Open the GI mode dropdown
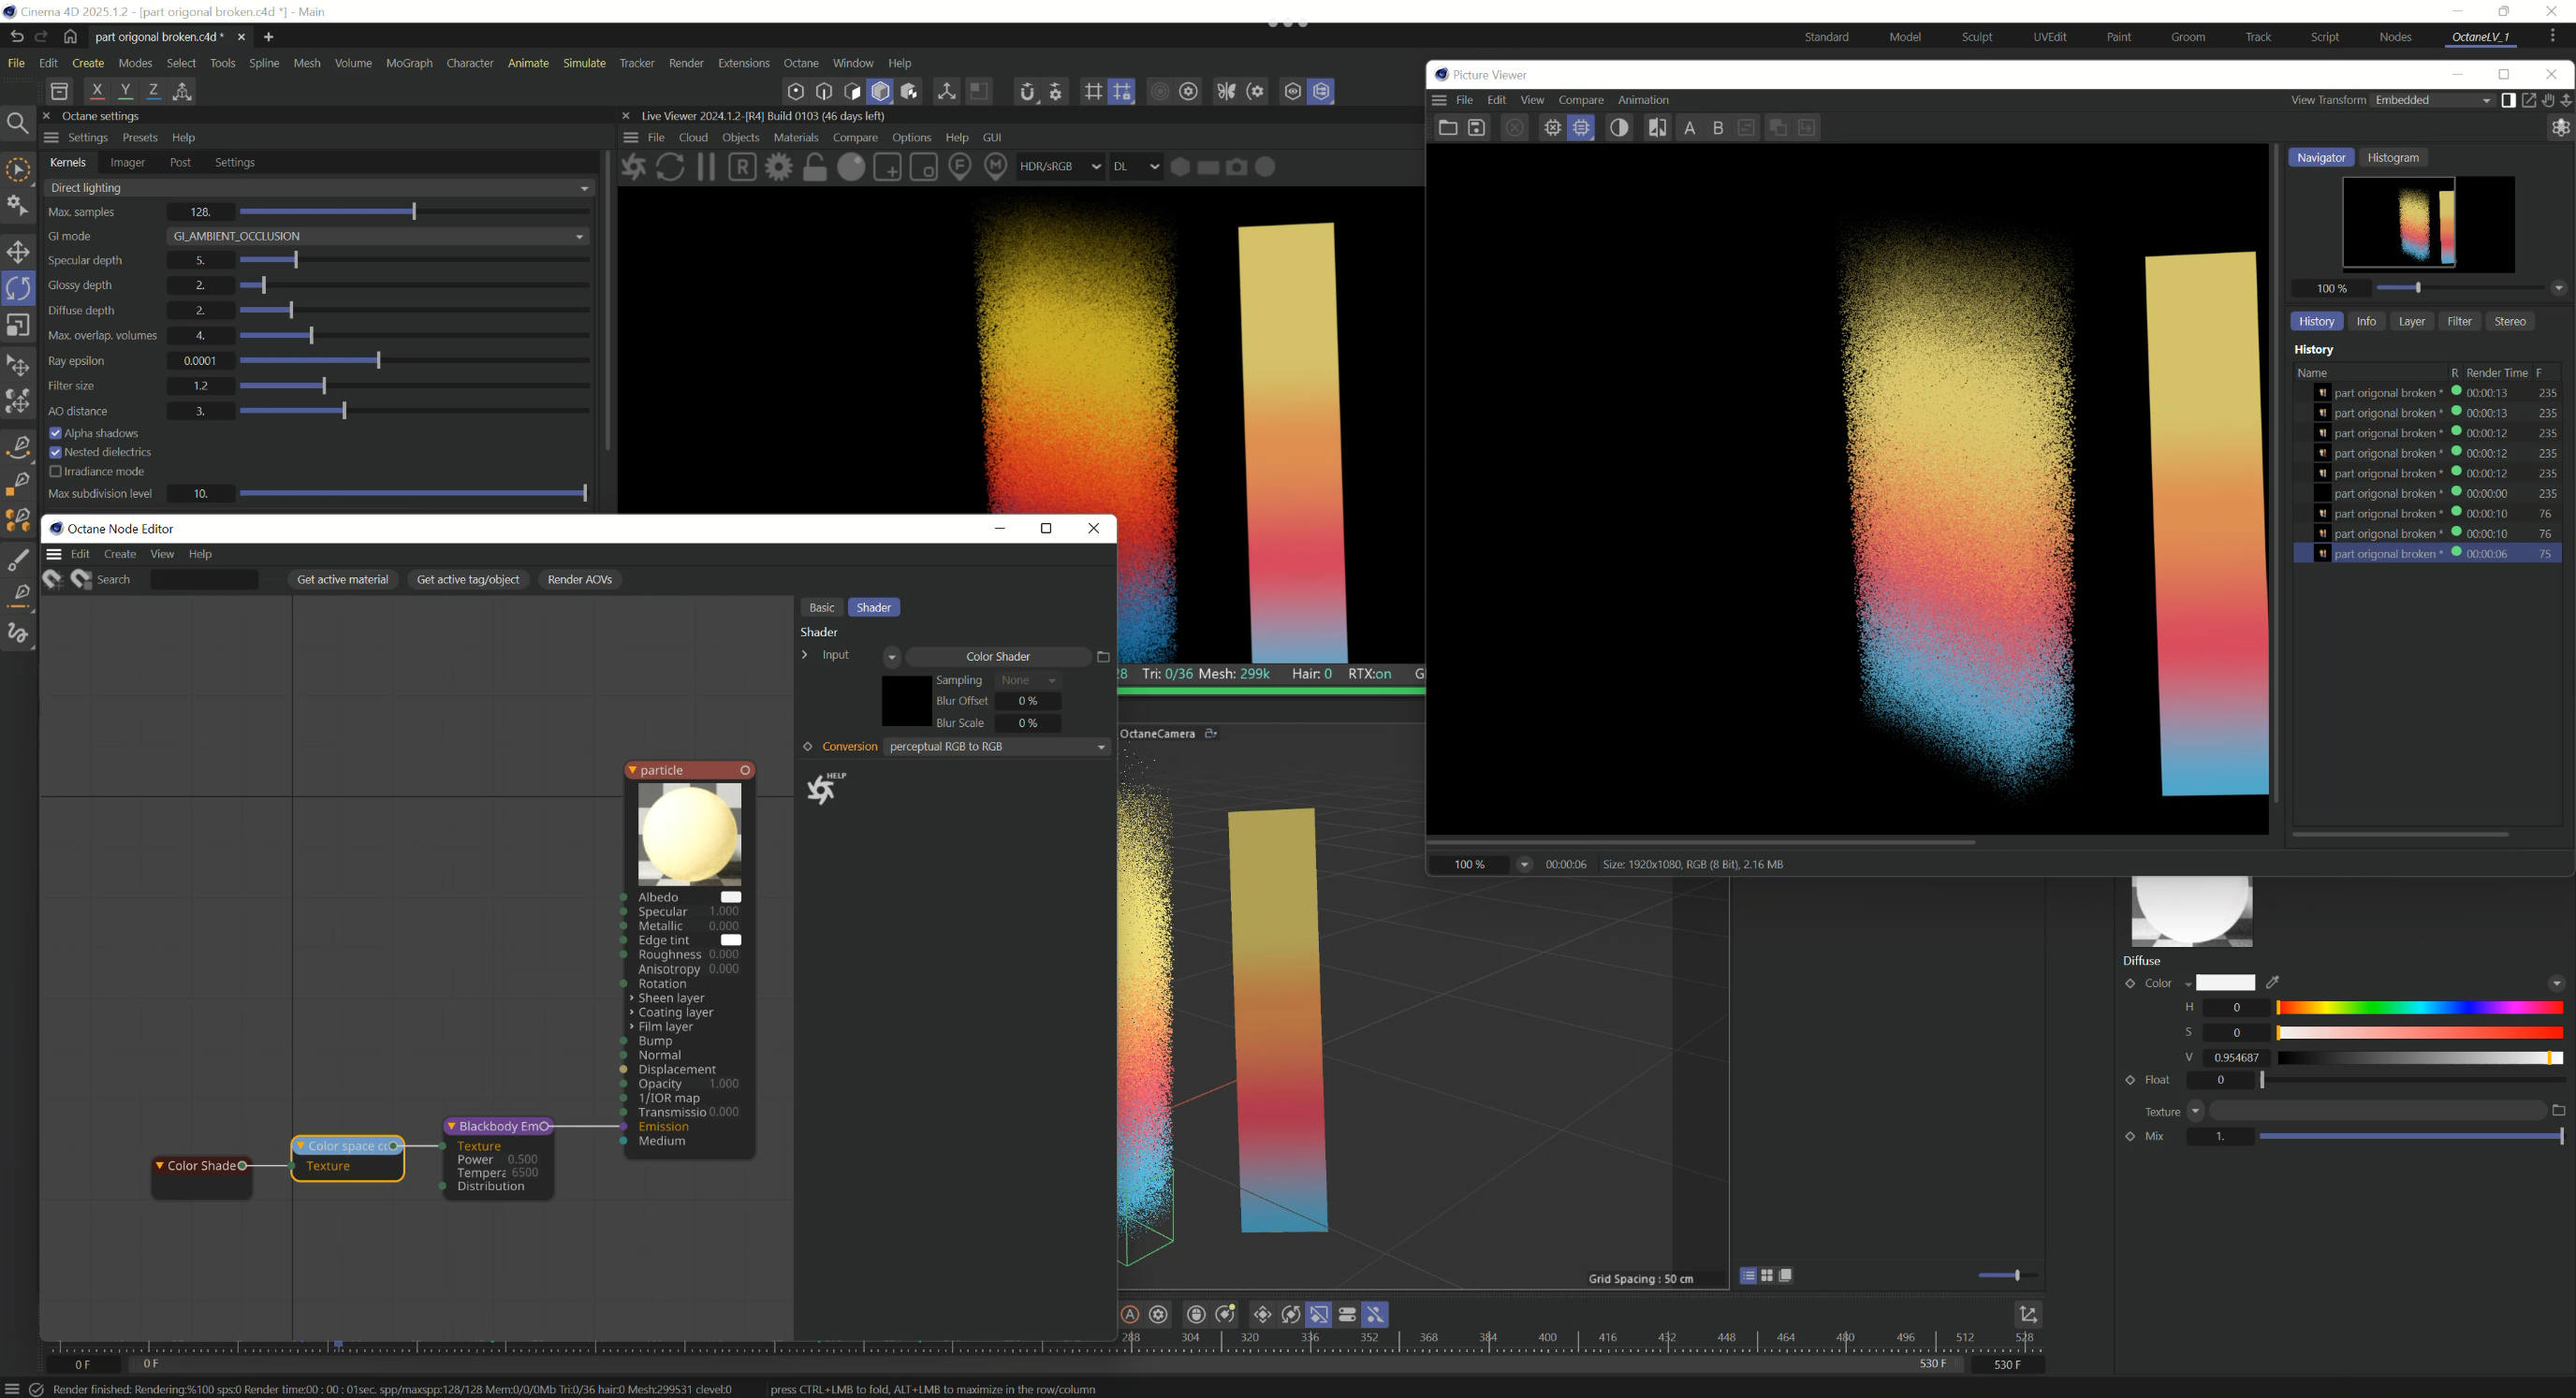 point(377,236)
